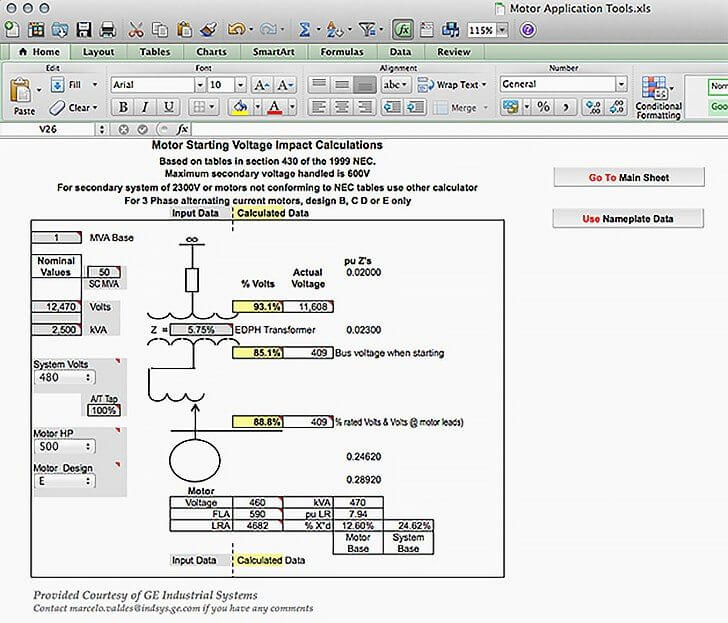This screenshot has height=623, width=728.
Task: Align text to the right
Action: point(365,108)
